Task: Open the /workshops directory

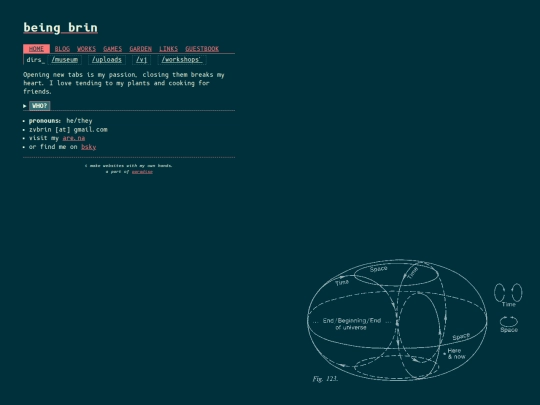Action: tap(182, 60)
